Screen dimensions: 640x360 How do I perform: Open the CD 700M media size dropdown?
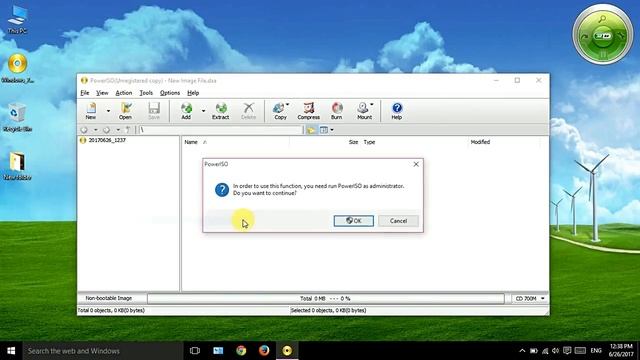529,299
